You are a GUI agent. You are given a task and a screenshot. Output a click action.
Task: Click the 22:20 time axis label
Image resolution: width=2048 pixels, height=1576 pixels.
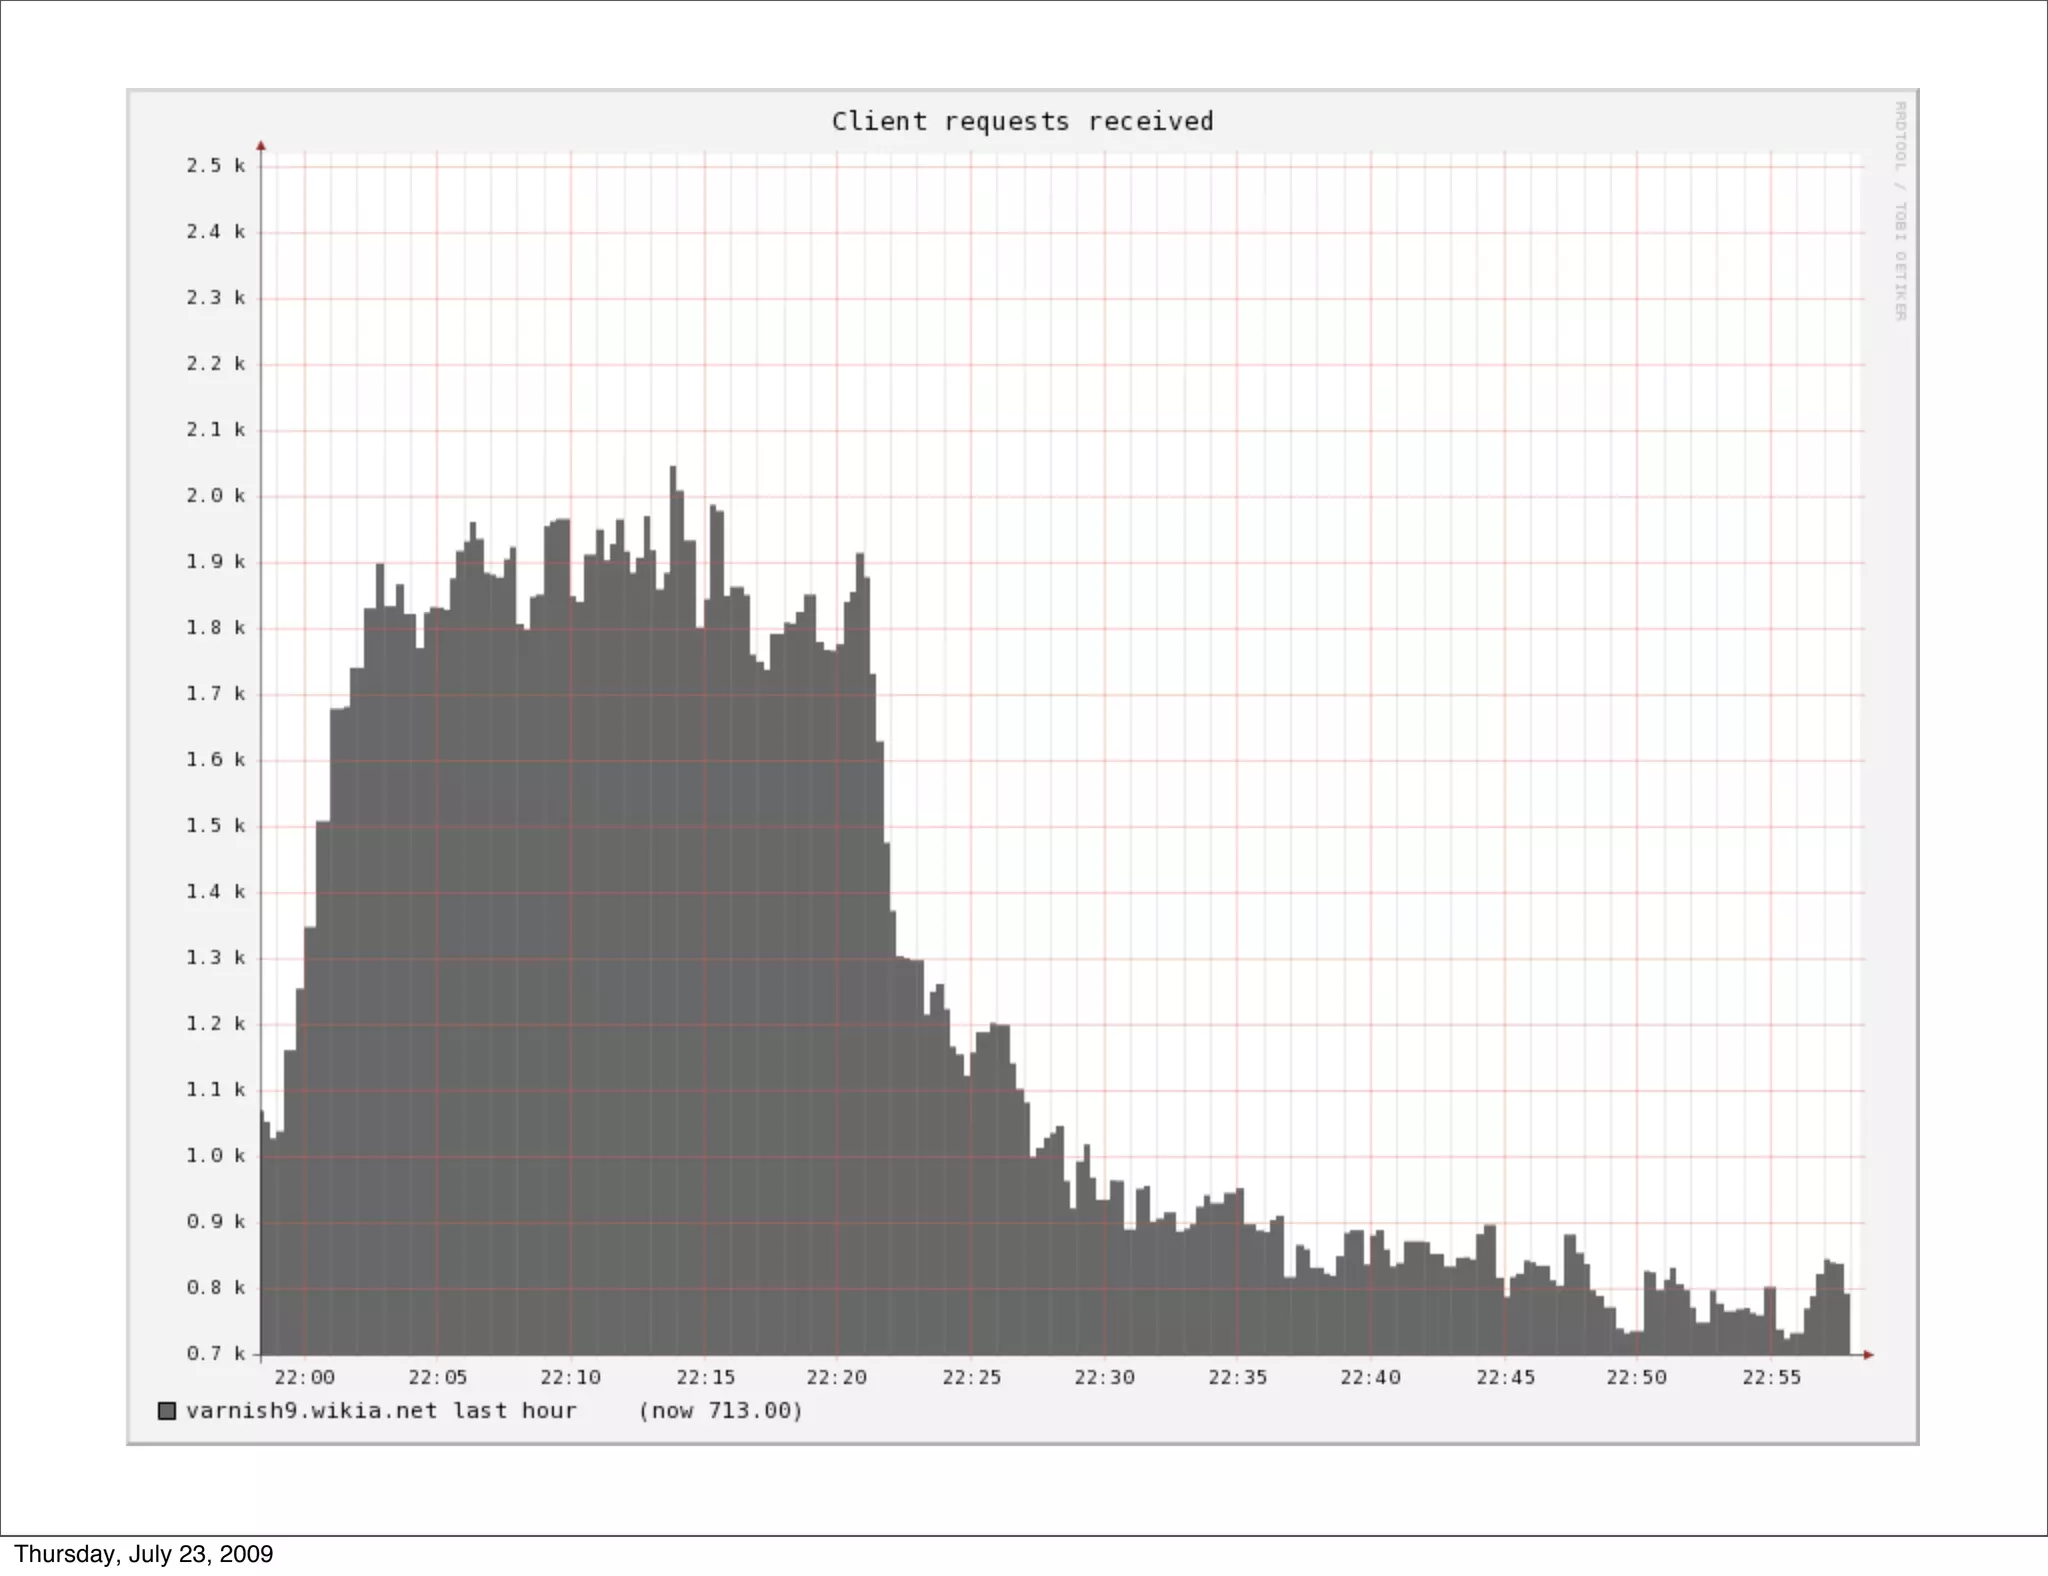(837, 1378)
